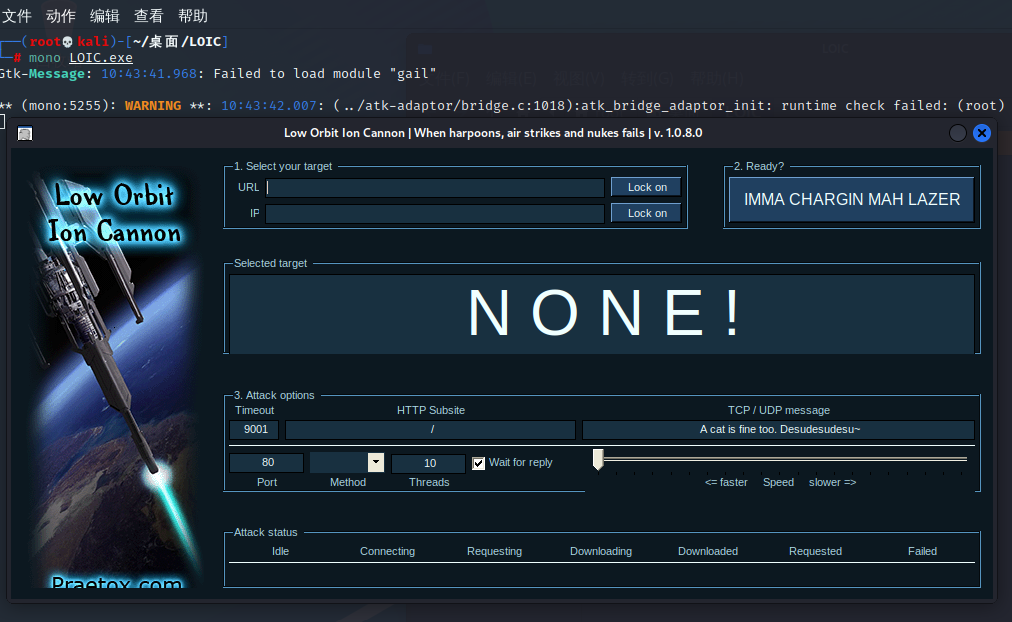Click the Praetox.com text on banner
The image size is (1012, 622).
coord(117,582)
